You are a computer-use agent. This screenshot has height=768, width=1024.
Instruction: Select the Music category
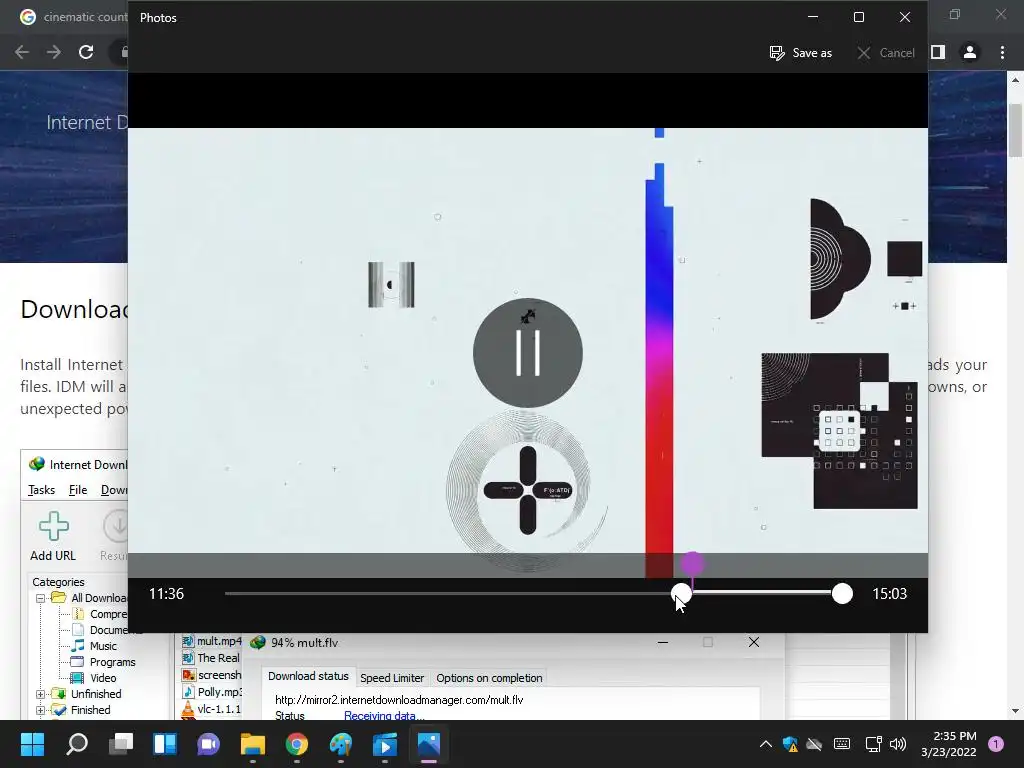[103, 646]
